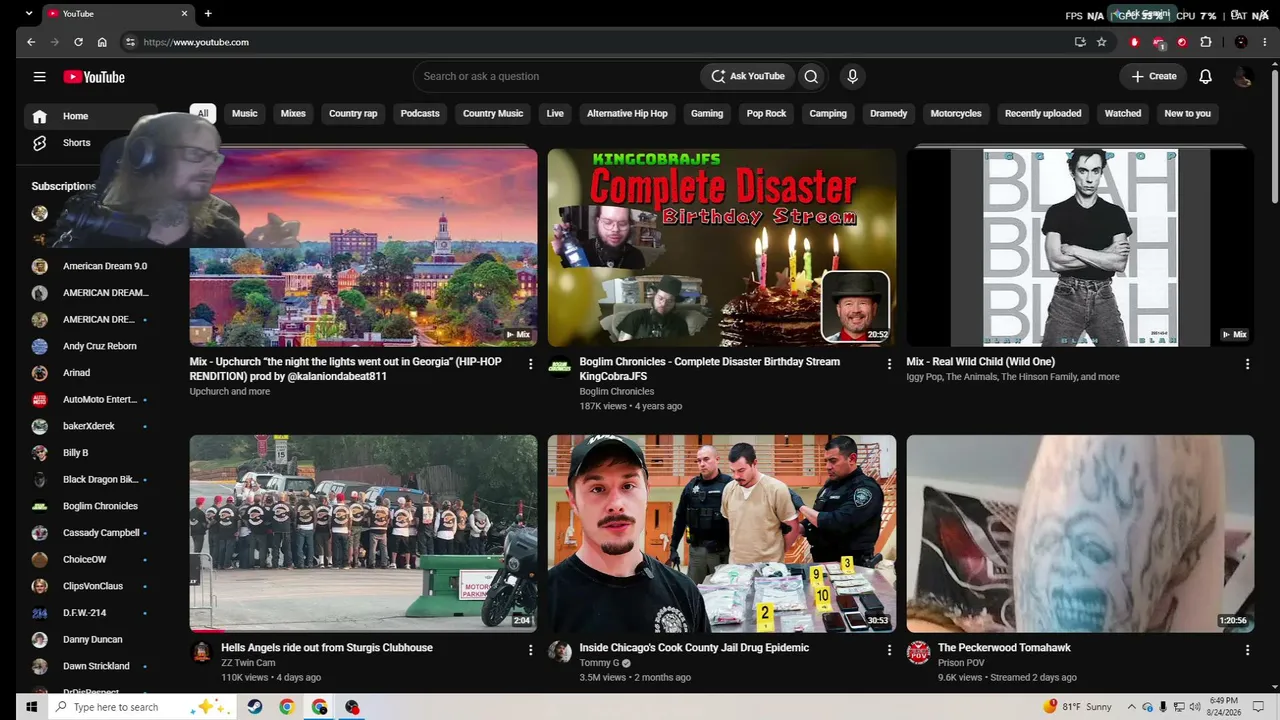
Task: Play the Complete Disaster Birthday Stream thumbnail
Action: click(722, 248)
